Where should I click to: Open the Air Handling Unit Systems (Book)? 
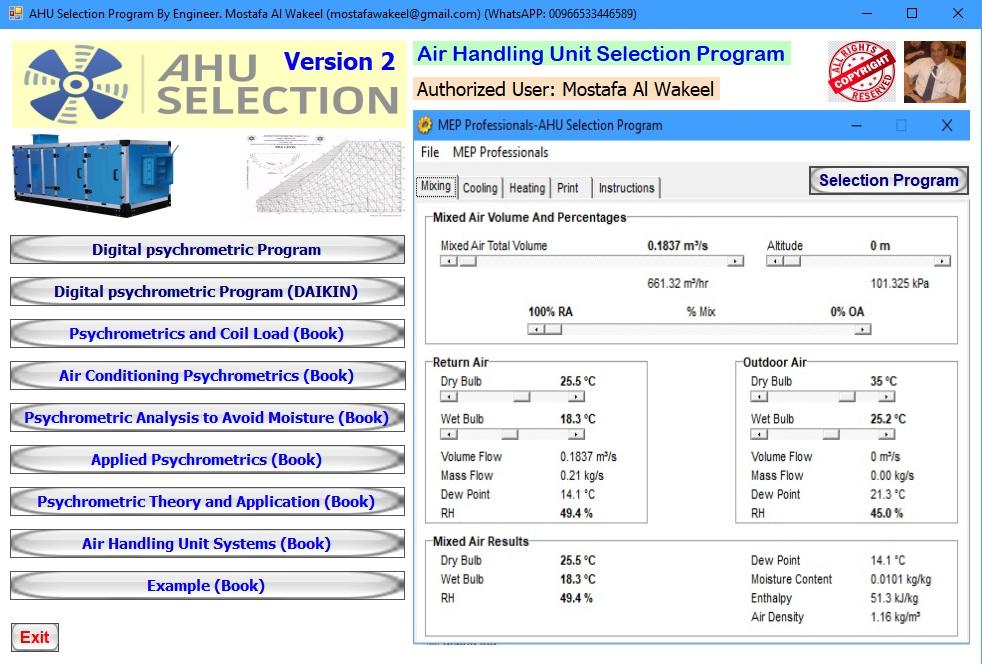205,544
